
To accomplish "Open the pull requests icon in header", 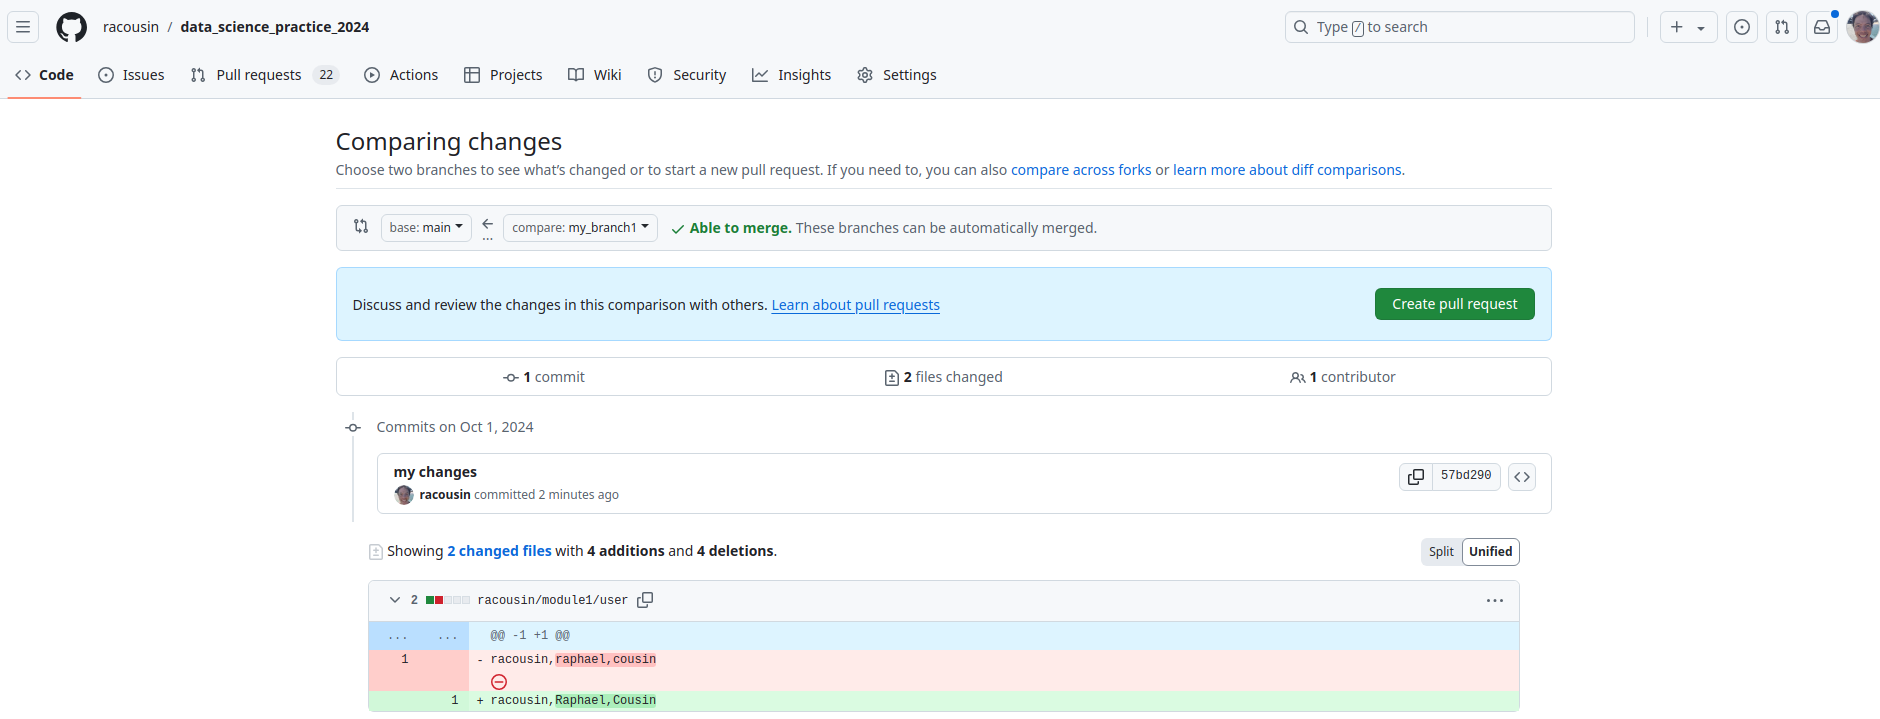I will (1782, 27).
